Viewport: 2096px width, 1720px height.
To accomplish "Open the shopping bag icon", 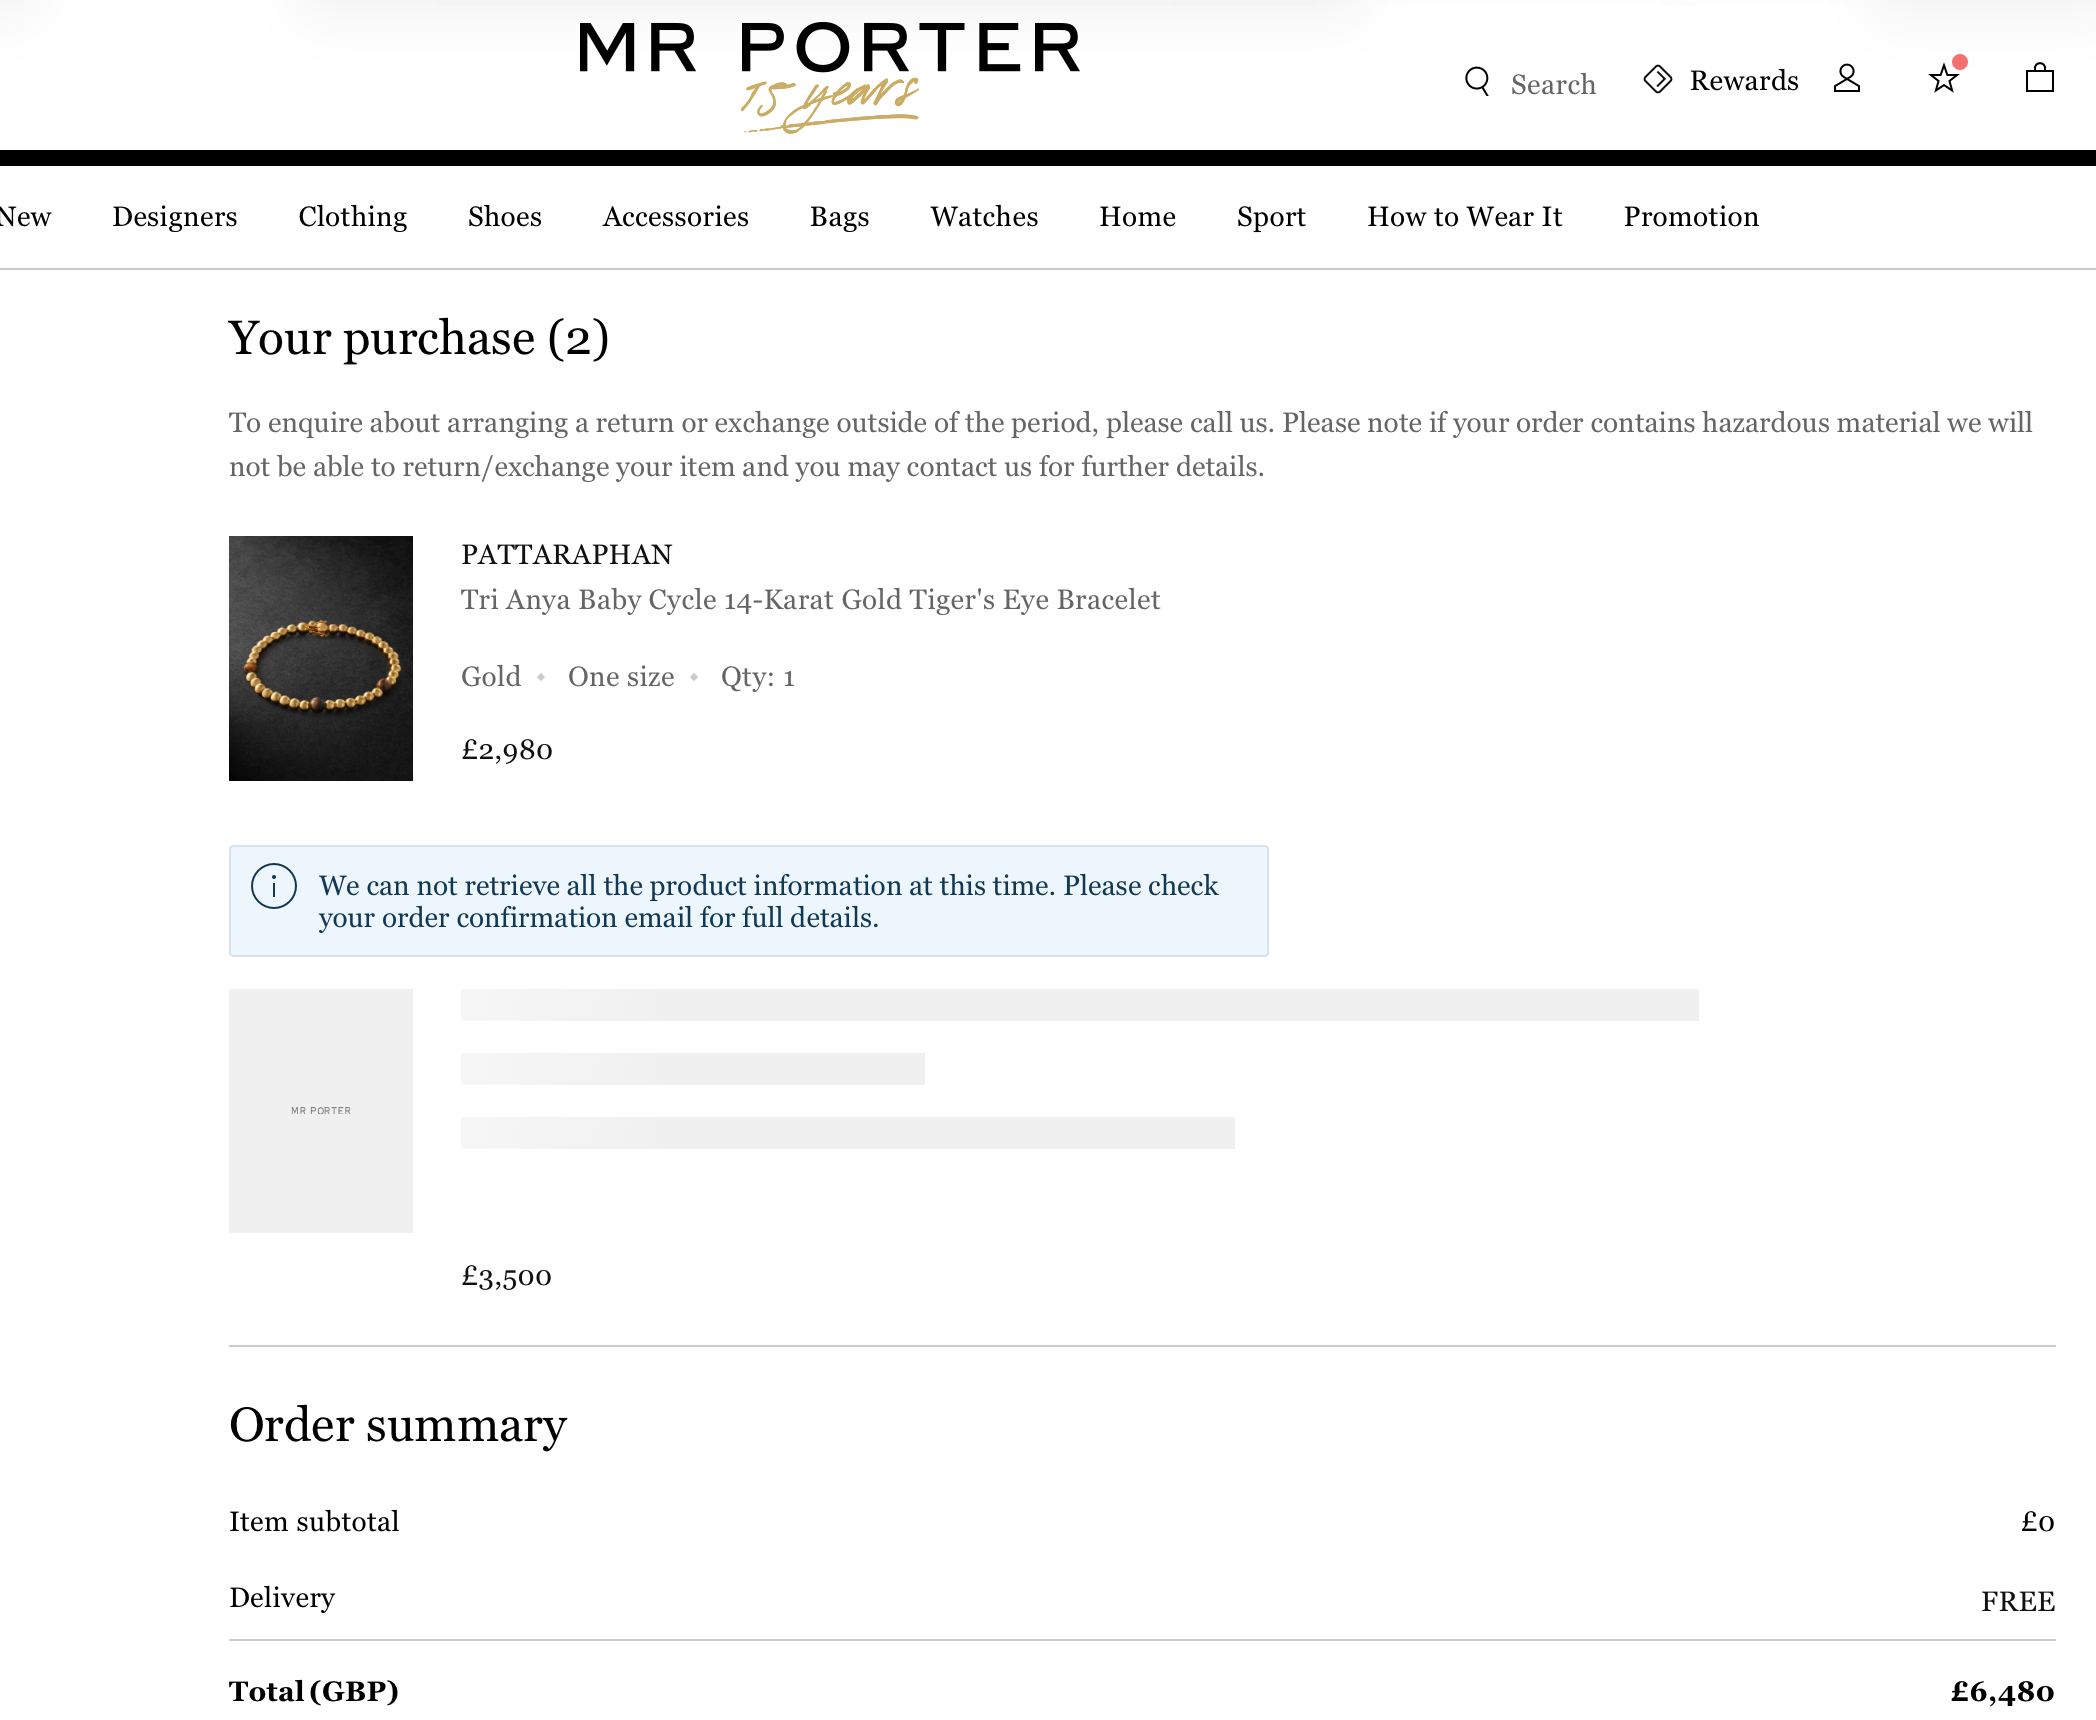I will coord(2039,78).
